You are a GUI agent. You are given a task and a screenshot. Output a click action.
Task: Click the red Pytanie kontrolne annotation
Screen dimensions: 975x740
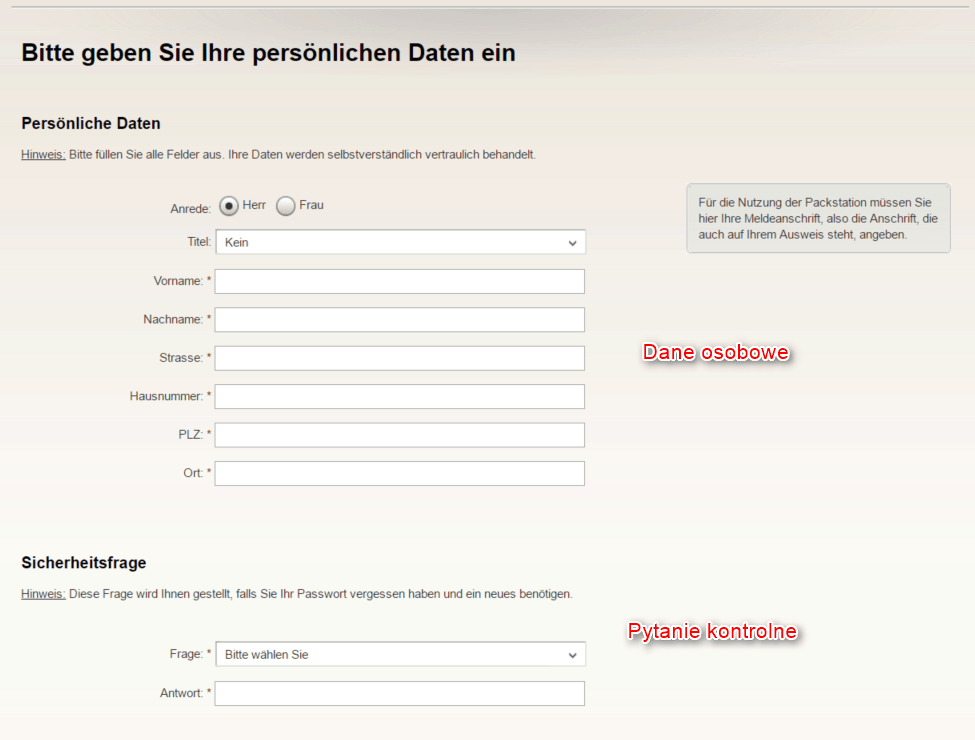click(x=712, y=632)
